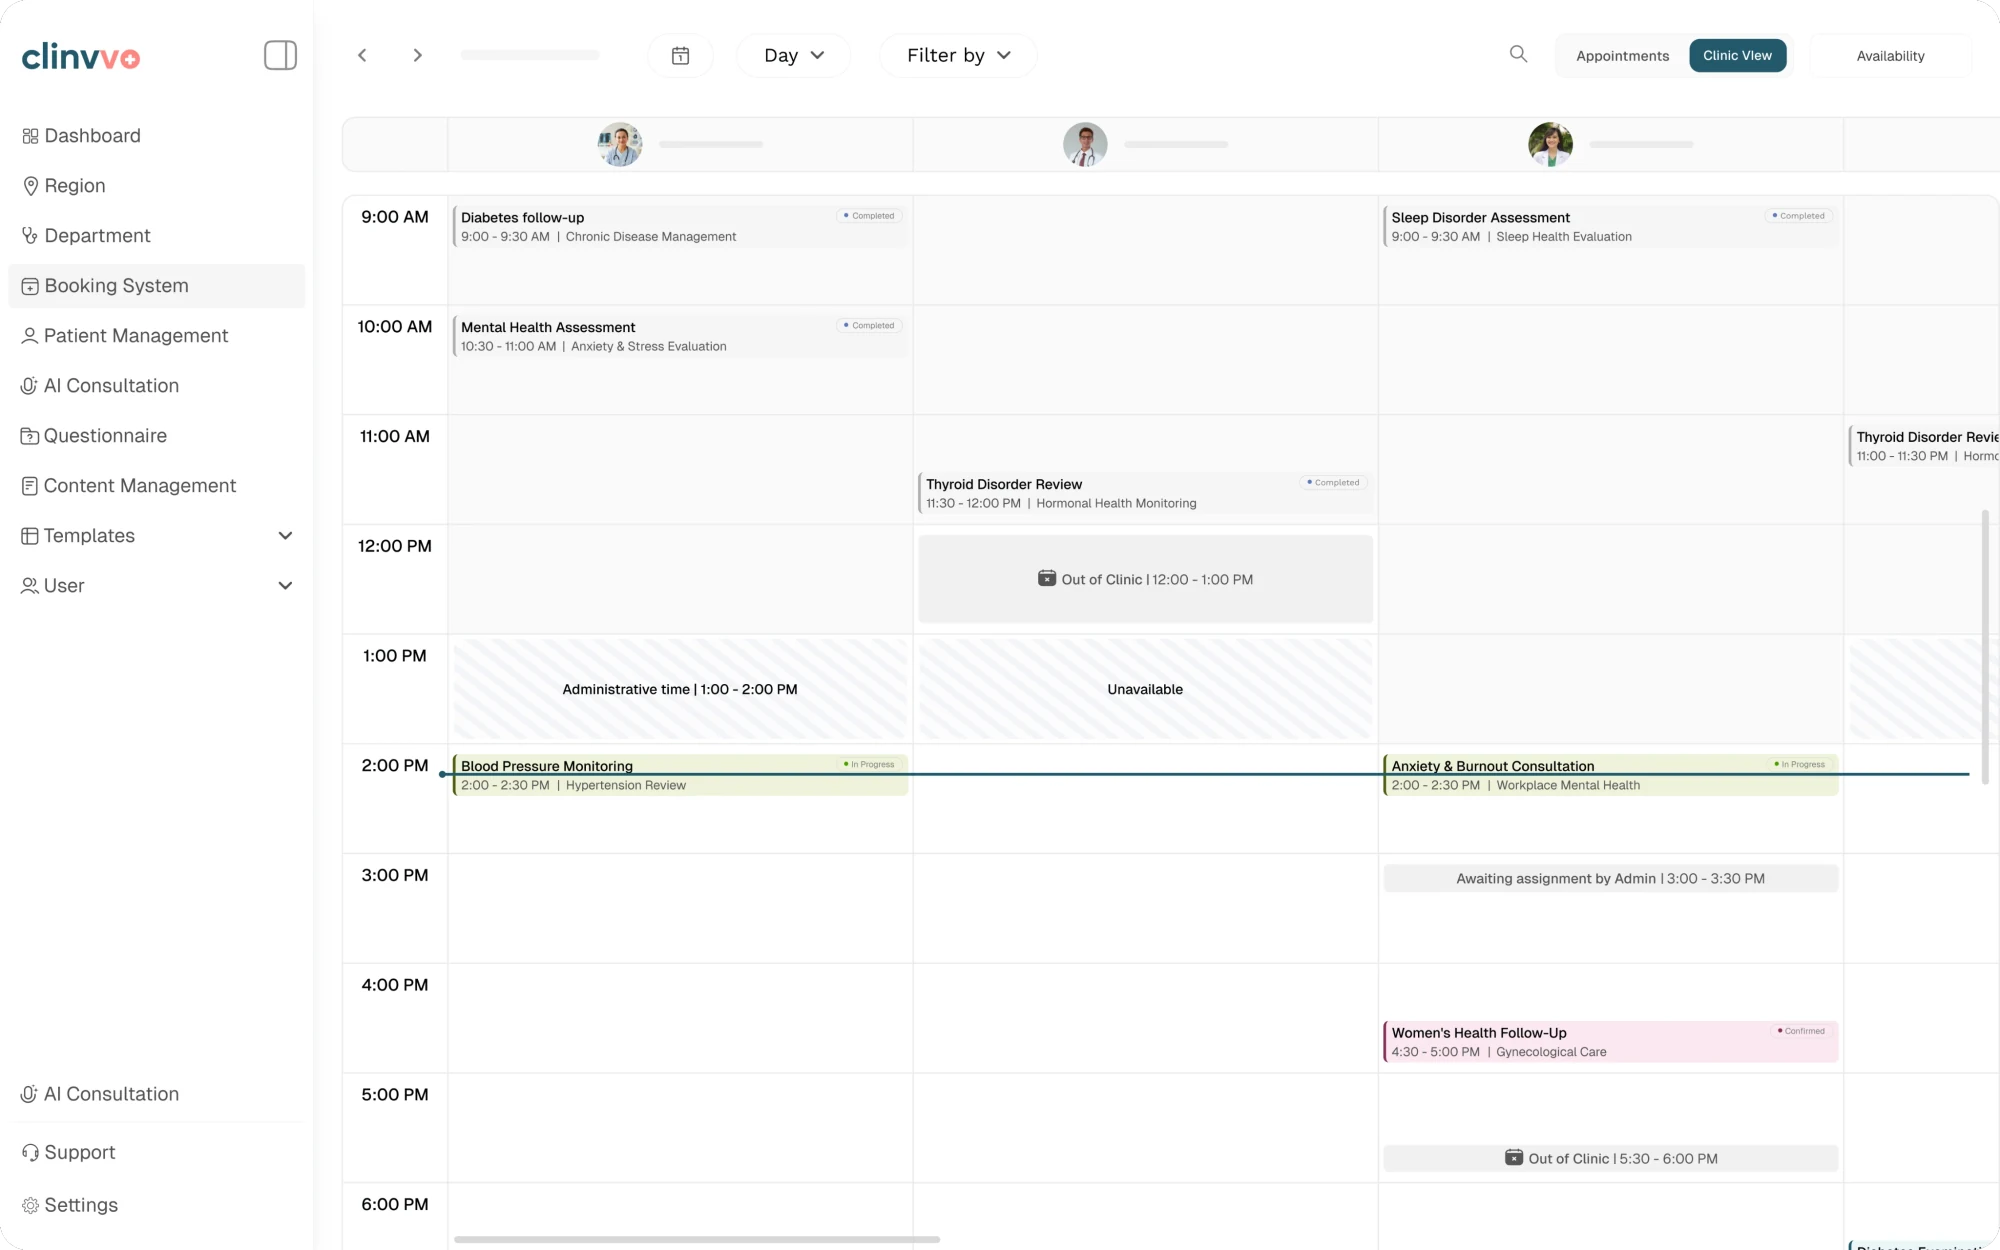Open Diabetes follow-up appointment
The image size is (2000, 1250).
click(680, 227)
